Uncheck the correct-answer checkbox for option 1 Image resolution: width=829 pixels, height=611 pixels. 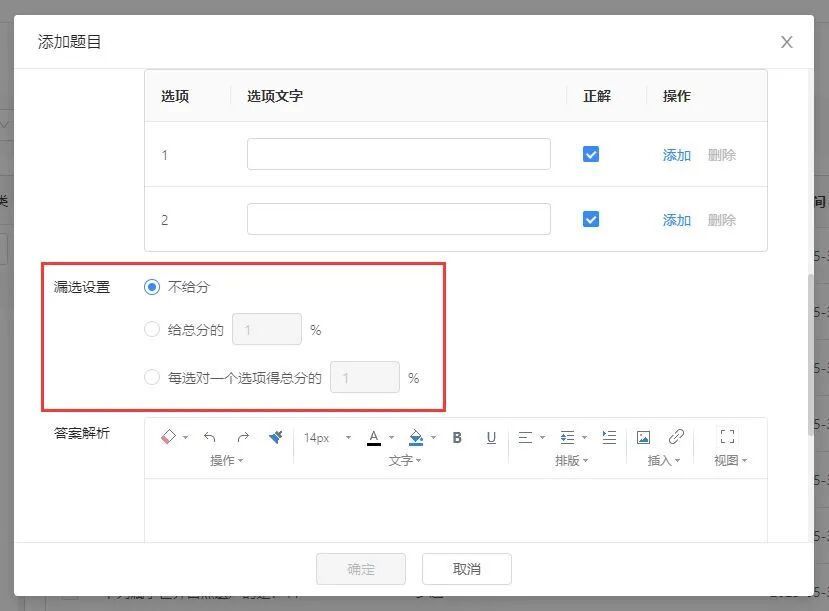[591, 153]
